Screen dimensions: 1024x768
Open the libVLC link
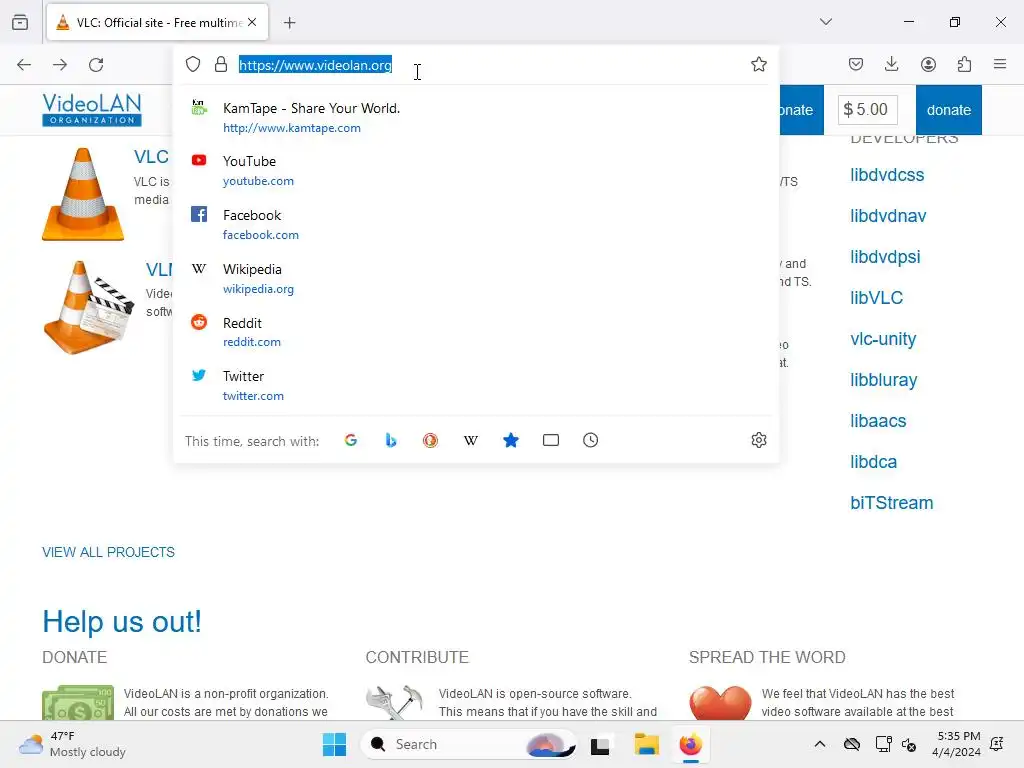pyautogui.click(x=876, y=298)
